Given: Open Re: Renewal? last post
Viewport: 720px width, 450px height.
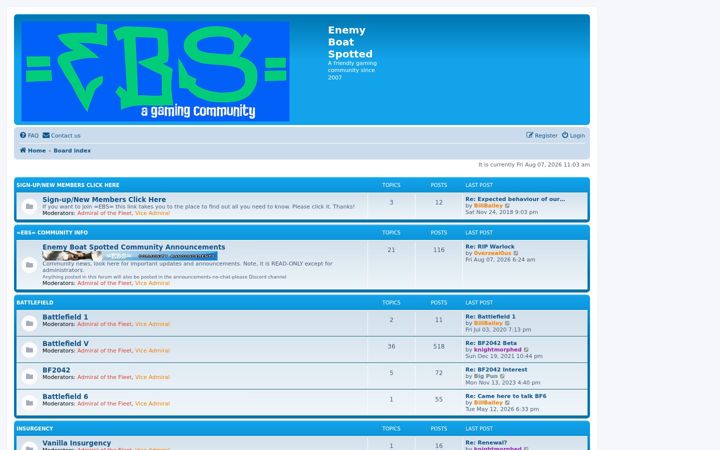Looking at the screenshot, I should tap(486, 443).
